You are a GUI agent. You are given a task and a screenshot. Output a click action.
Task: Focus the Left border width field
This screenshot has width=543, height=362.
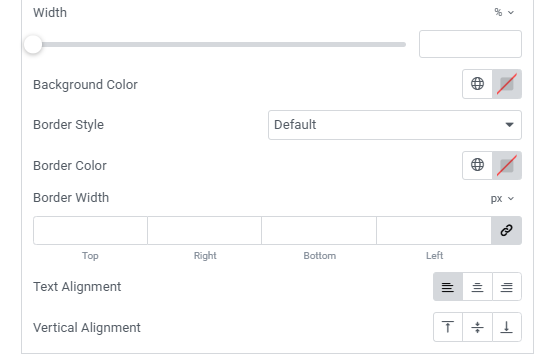coord(434,230)
